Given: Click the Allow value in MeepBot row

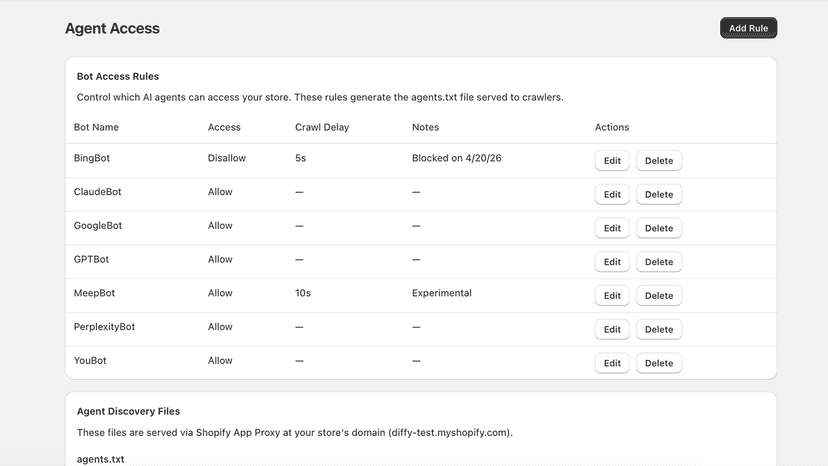Looking at the screenshot, I should click(220, 293).
